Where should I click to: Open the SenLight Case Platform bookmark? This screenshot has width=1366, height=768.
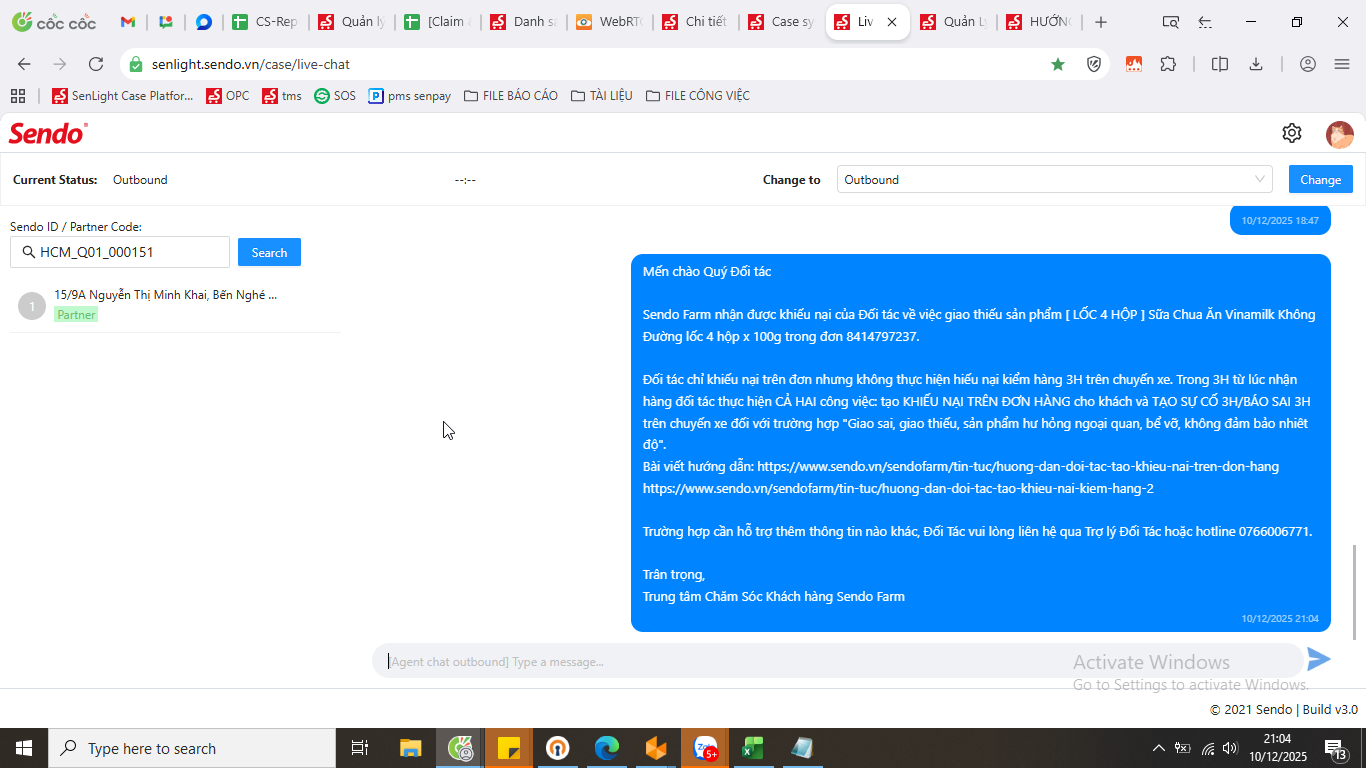pos(122,96)
